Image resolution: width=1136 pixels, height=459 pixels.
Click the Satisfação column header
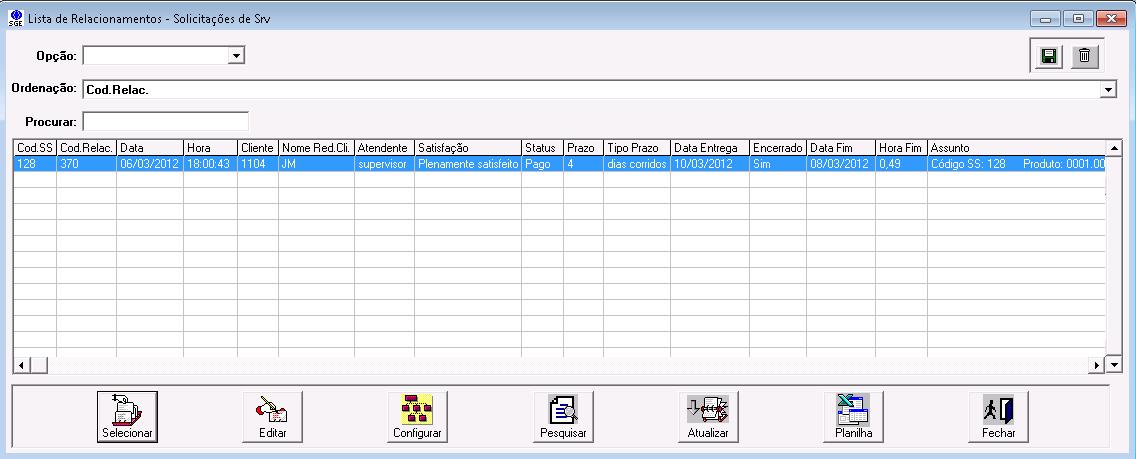[467, 148]
